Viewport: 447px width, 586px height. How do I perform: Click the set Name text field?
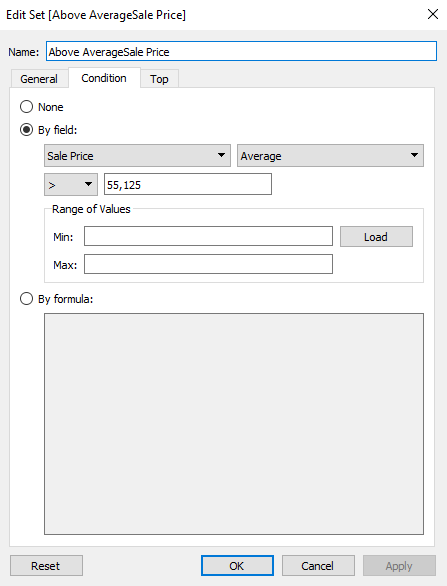pos(241,51)
